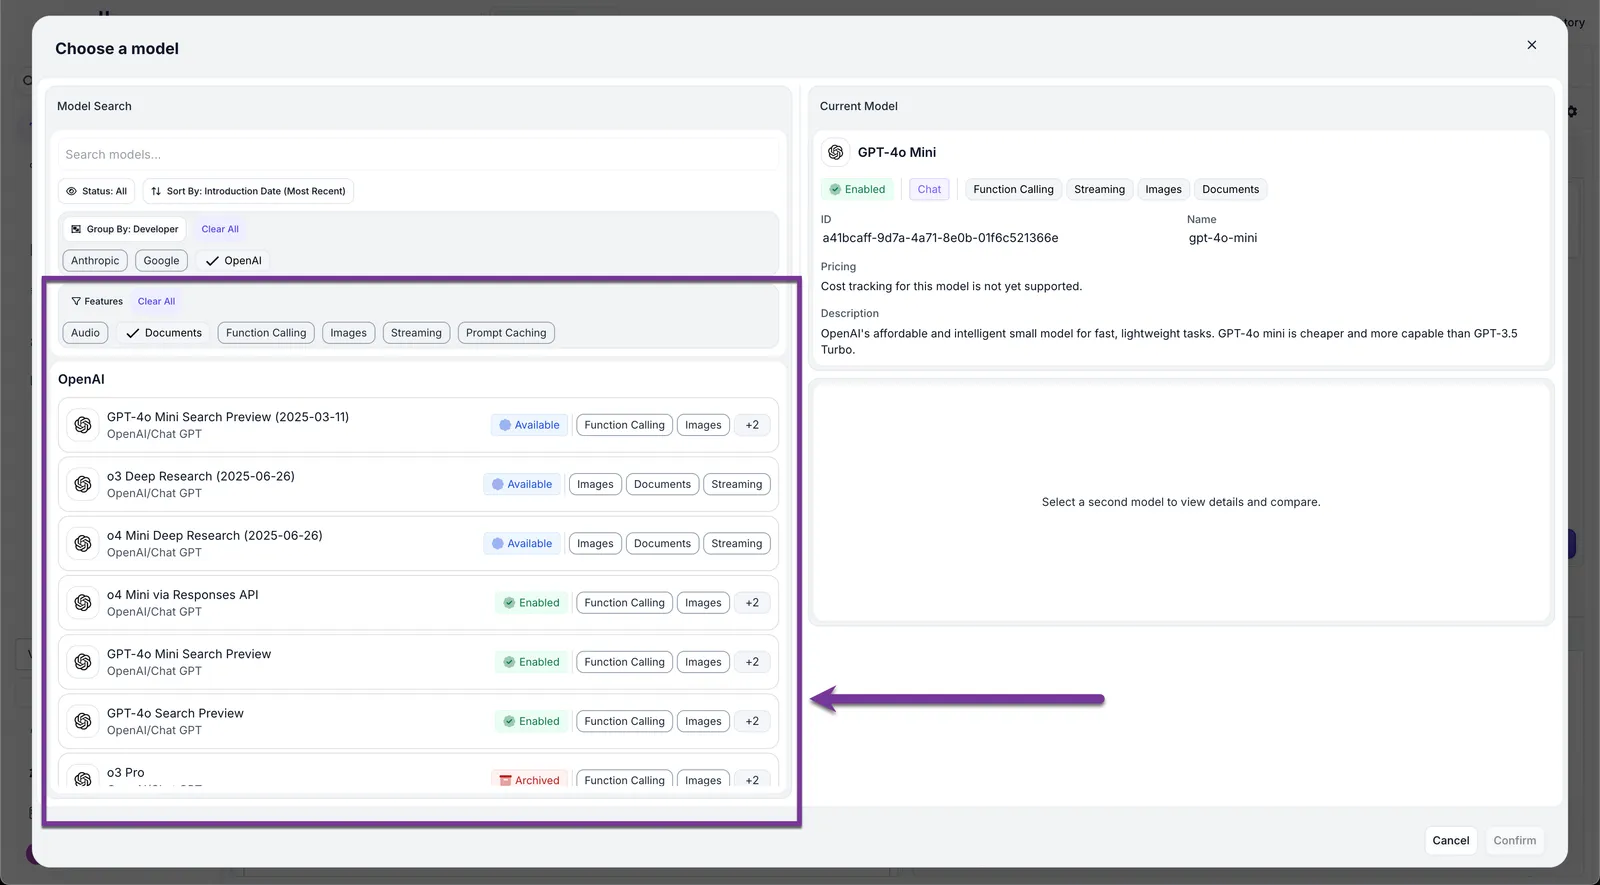Toggle the Images feature filter
Image resolution: width=1600 pixels, height=885 pixels.
tap(348, 333)
